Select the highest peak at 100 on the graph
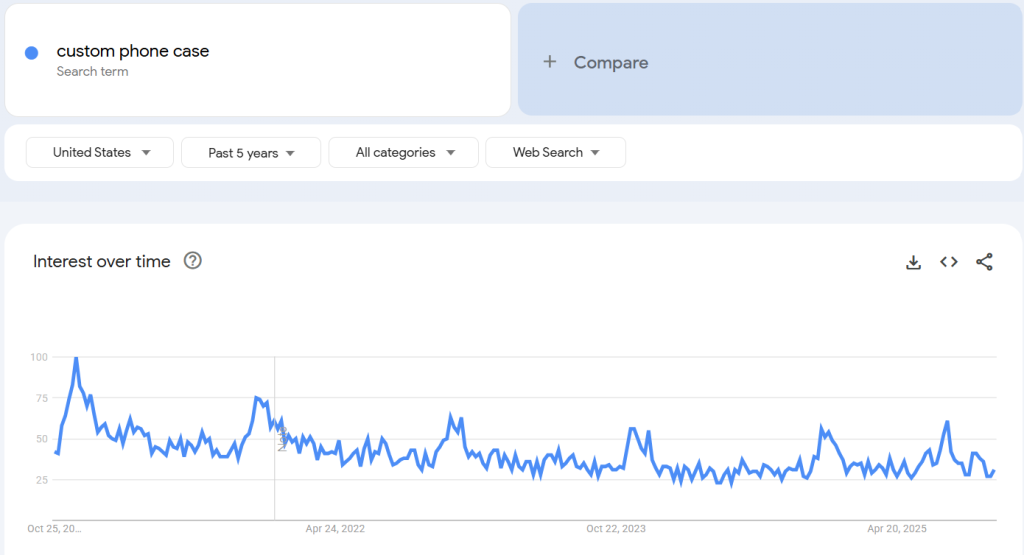 (76, 358)
